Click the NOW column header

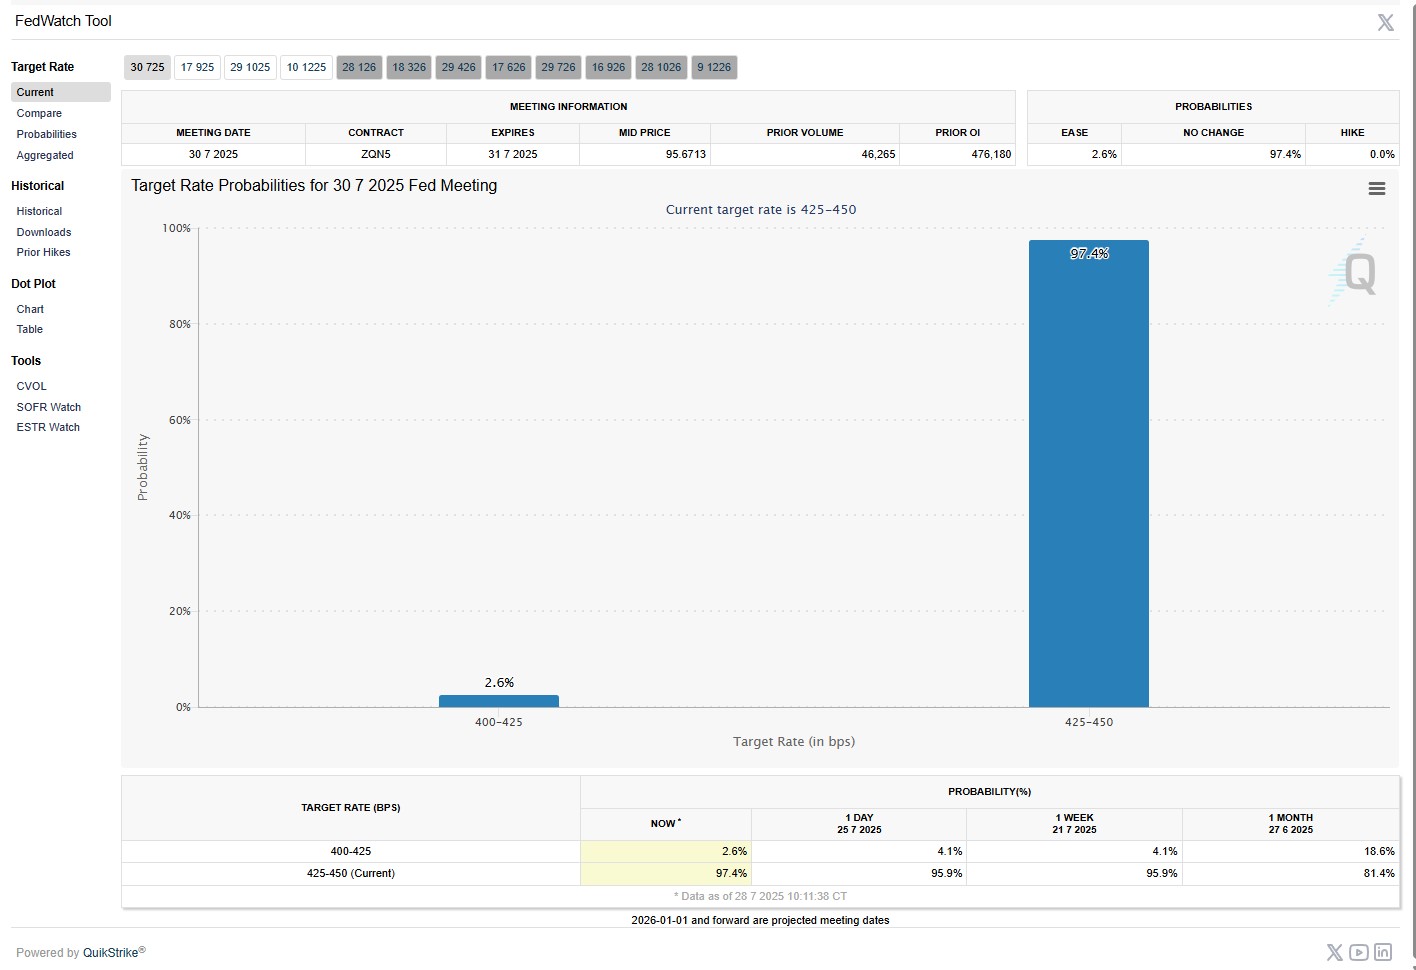coord(666,823)
